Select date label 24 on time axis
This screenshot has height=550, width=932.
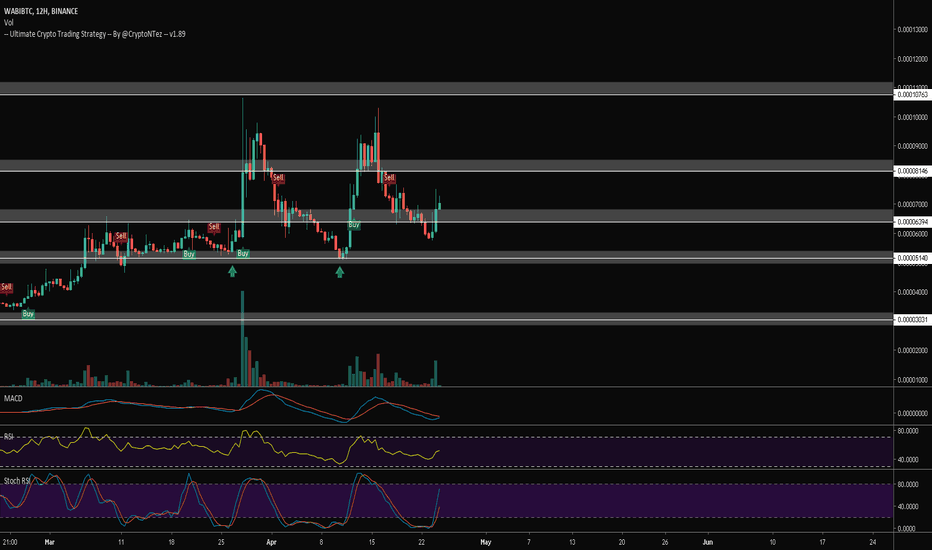click(873, 542)
